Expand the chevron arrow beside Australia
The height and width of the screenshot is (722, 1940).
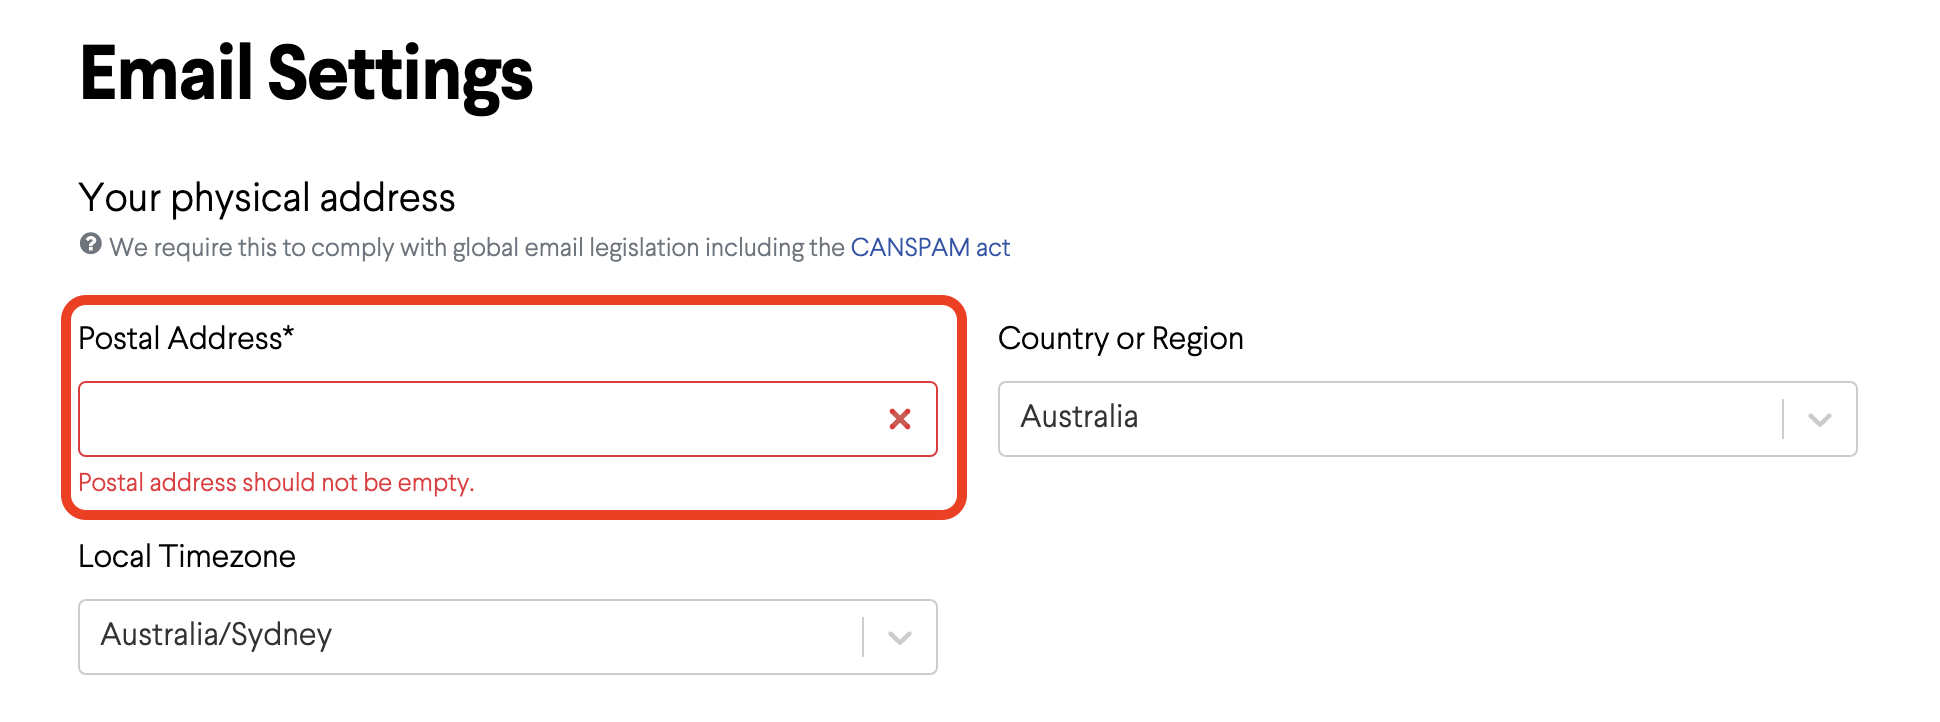pyautogui.click(x=1820, y=420)
